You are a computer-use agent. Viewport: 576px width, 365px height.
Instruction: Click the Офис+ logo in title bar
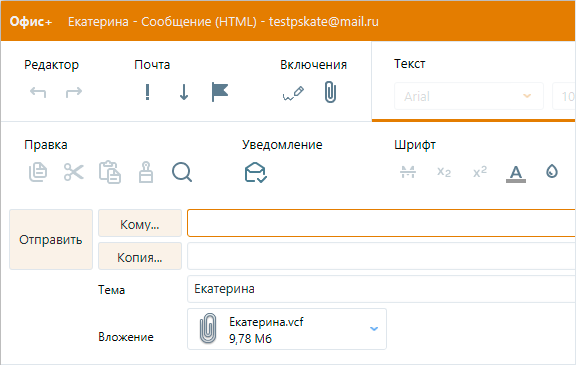(31, 22)
